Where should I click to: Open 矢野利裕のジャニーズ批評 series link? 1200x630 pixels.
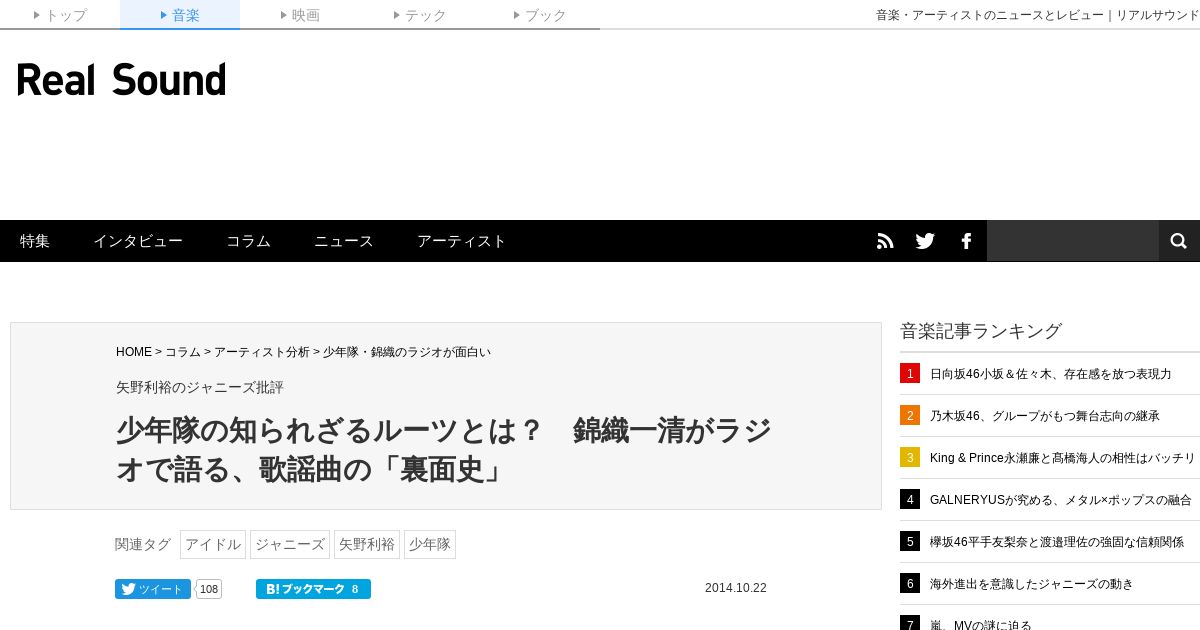200,387
